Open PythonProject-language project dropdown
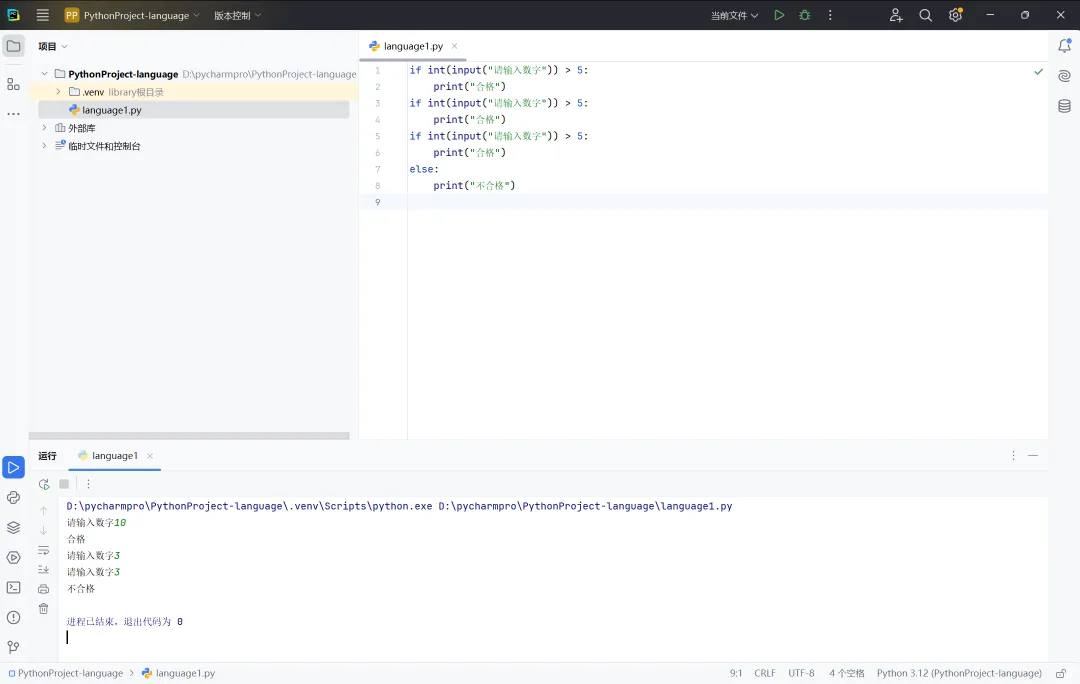This screenshot has width=1080, height=684. (132, 15)
